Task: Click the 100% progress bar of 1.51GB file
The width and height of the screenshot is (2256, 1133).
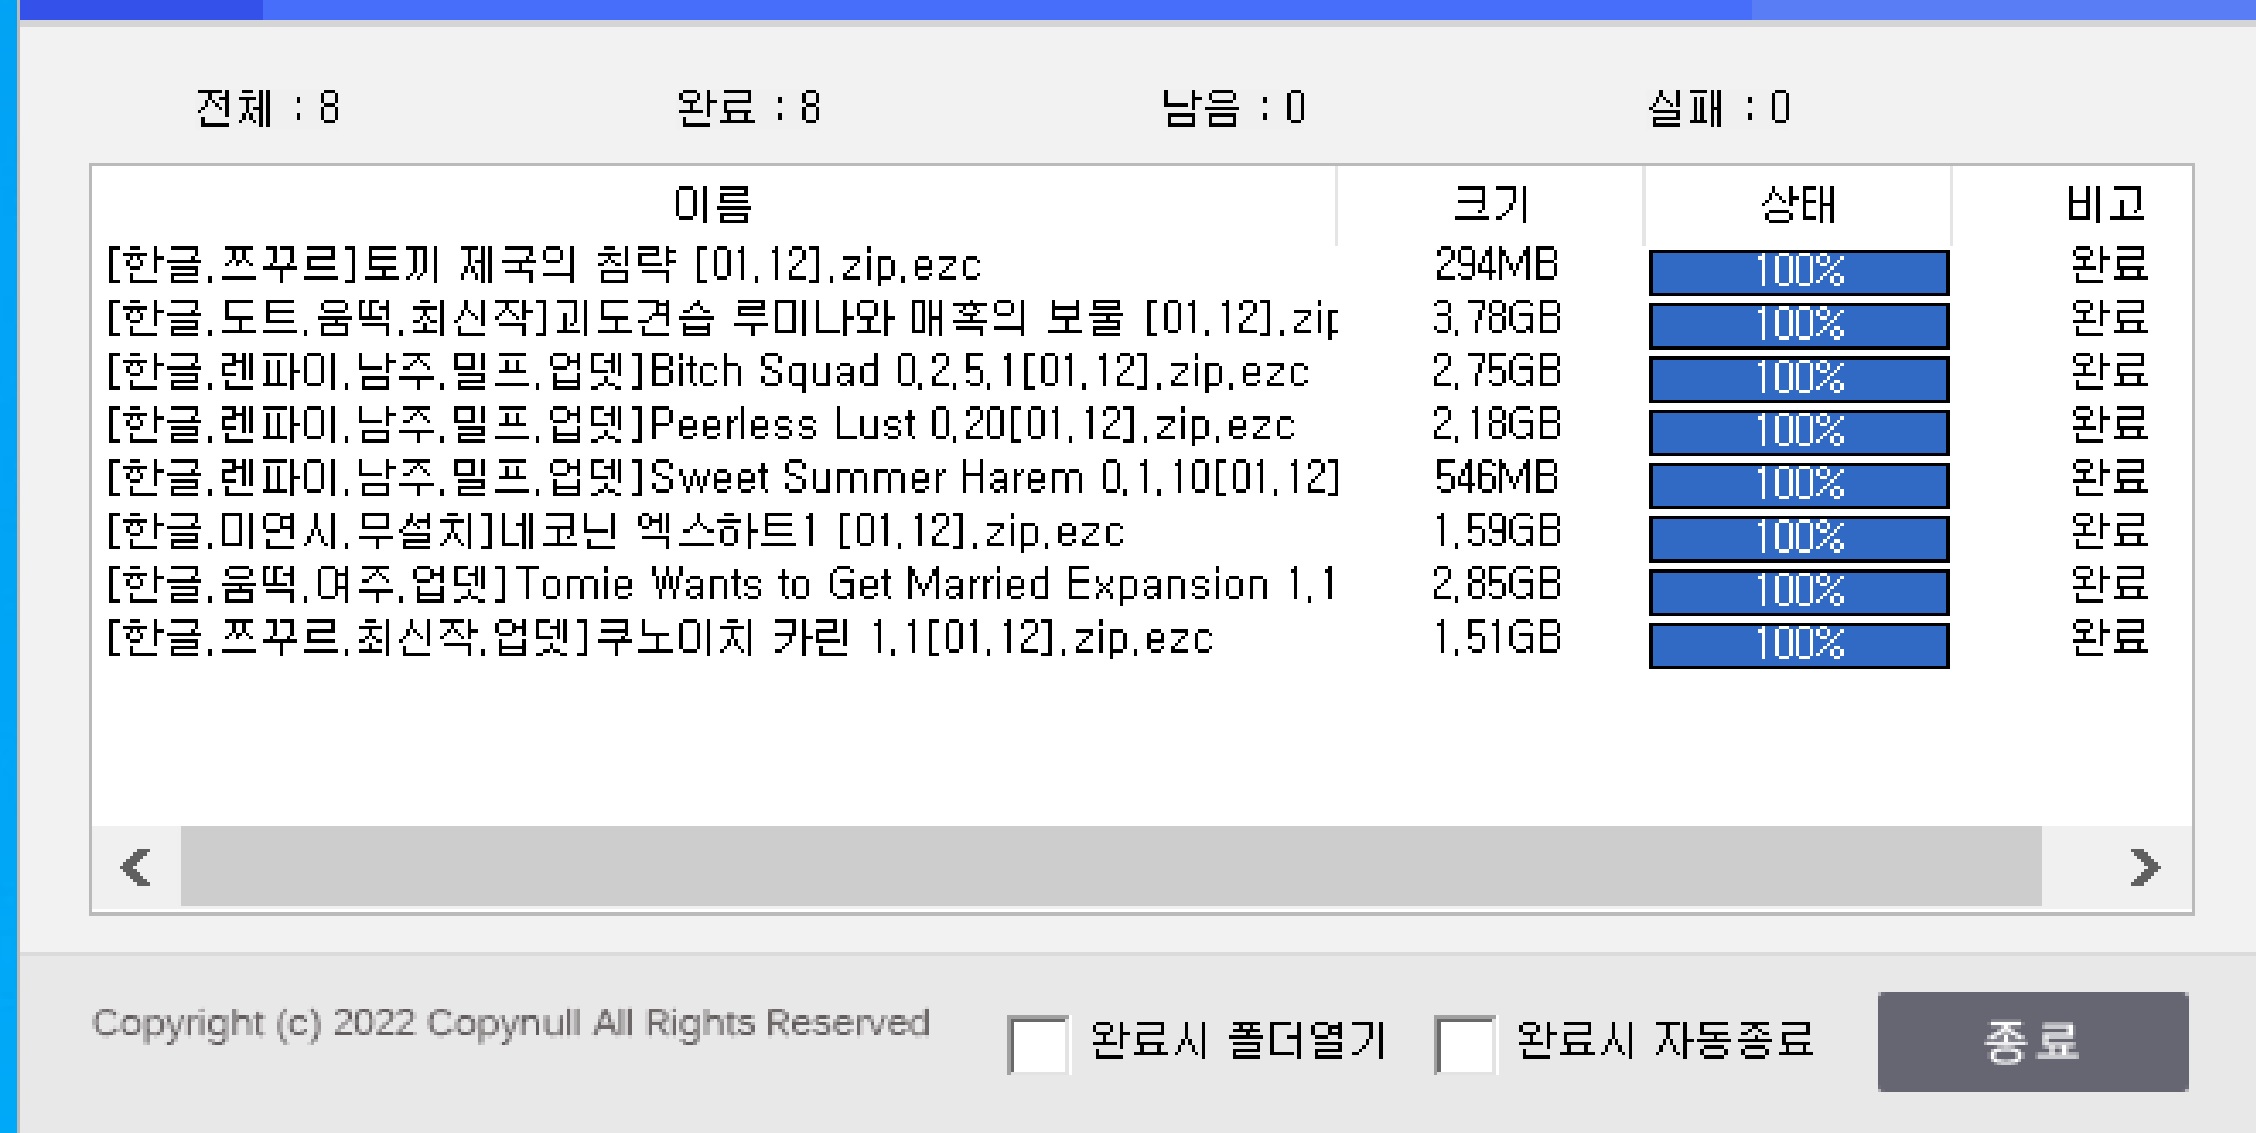Action: tap(1798, 645)
